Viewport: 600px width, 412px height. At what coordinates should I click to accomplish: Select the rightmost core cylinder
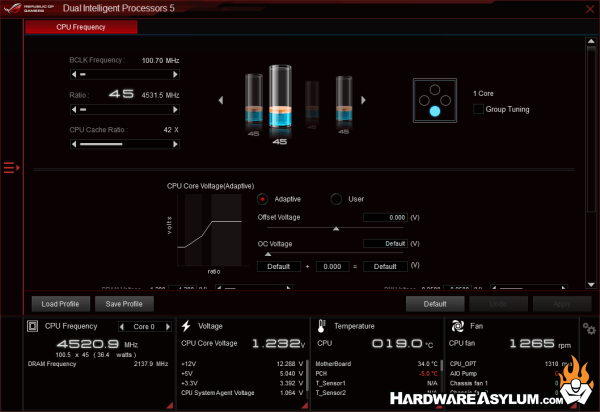click(344, 99)
